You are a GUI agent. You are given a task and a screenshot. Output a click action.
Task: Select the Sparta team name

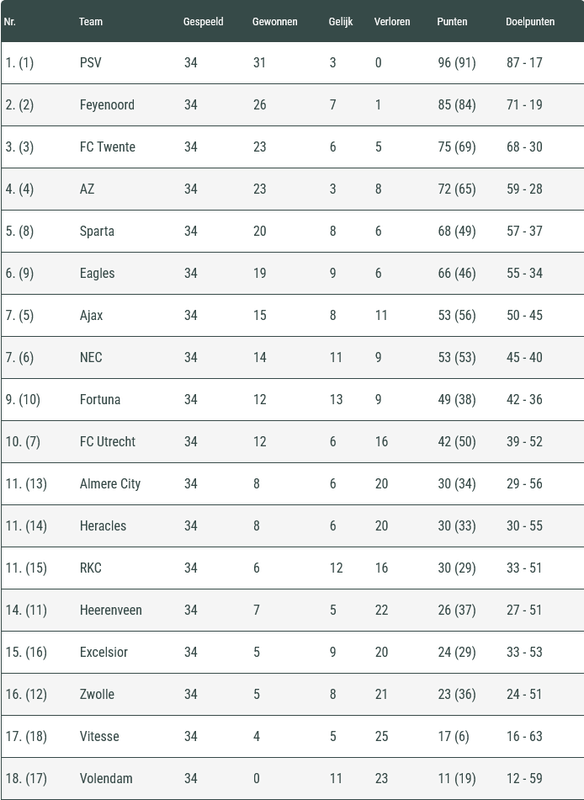pos(97,231)
